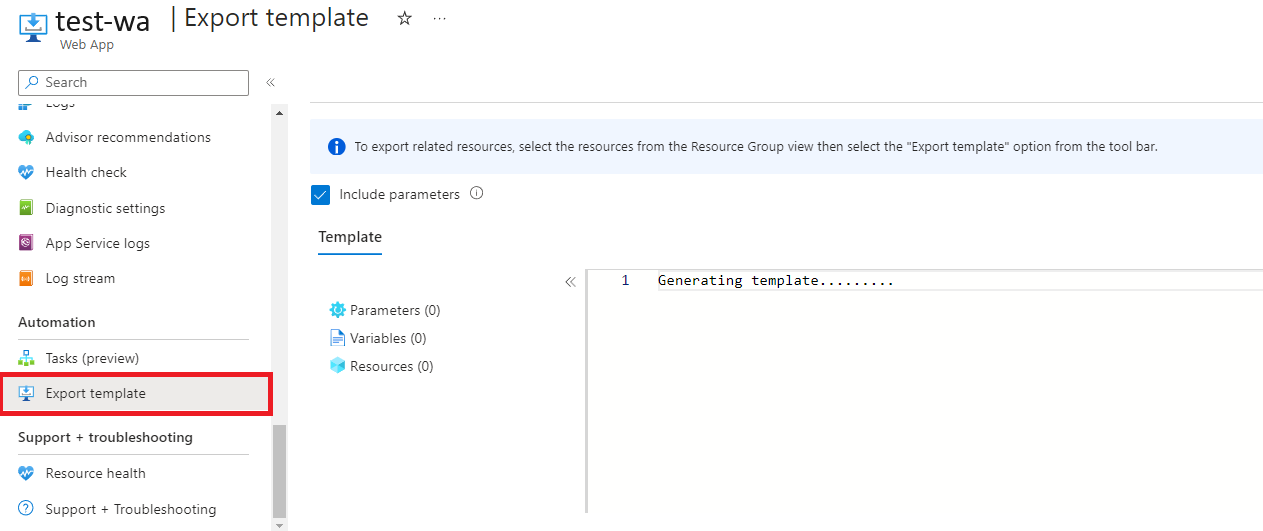1263x531 pixels.
Task: Select the Template tab
Action: click(x=350, y=238)
